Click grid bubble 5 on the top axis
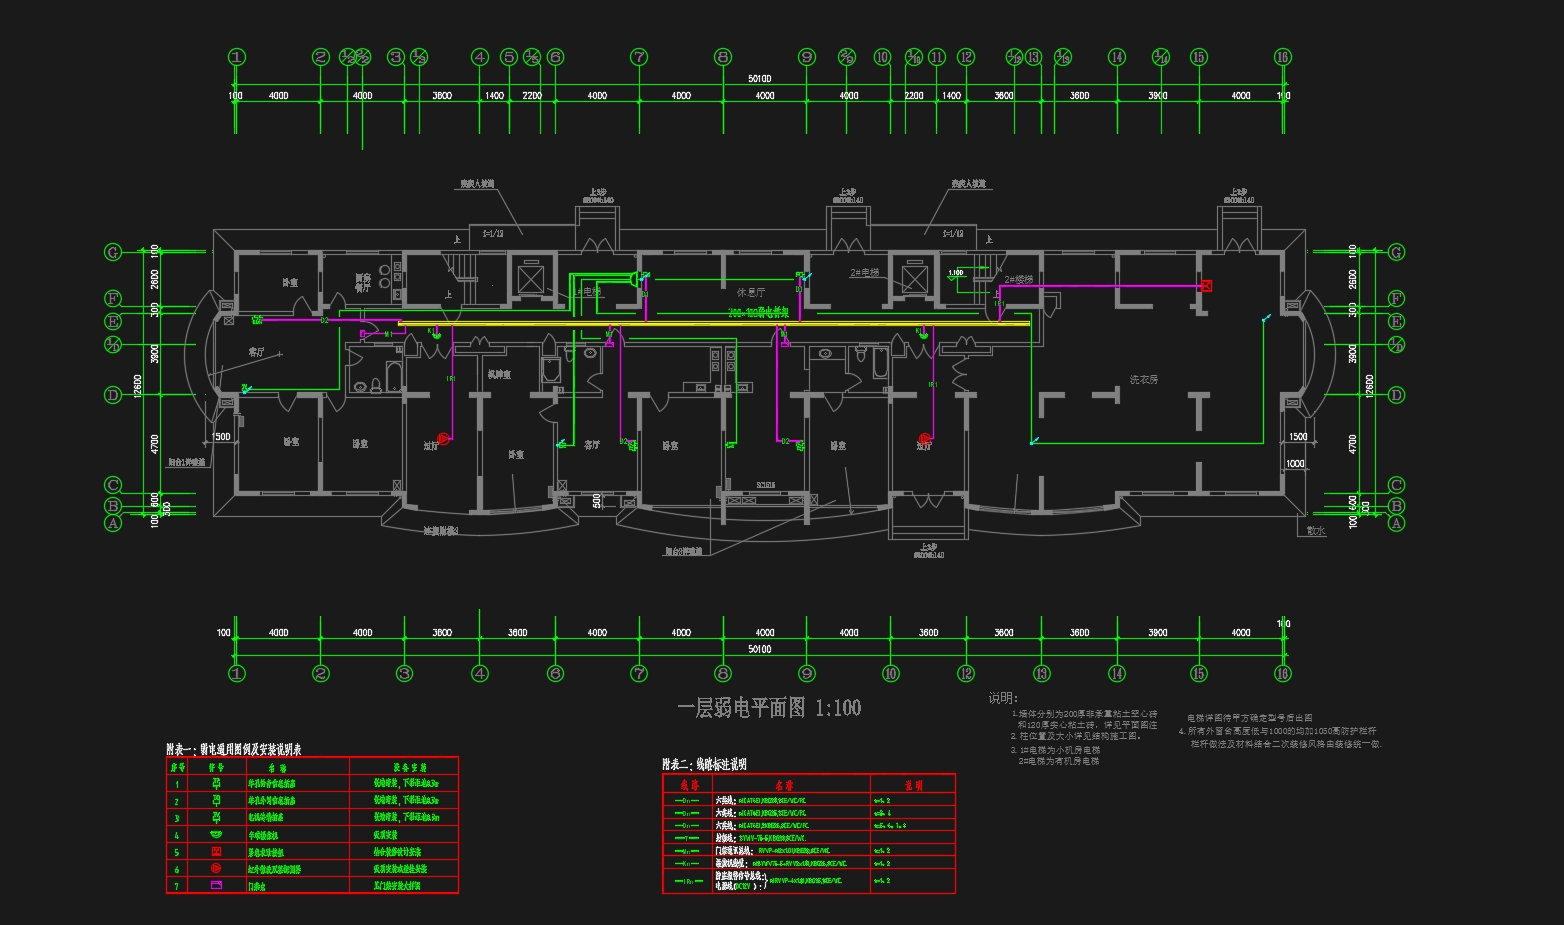The width and height of the screenshot is (1564, 925). [x=509, y=57]
